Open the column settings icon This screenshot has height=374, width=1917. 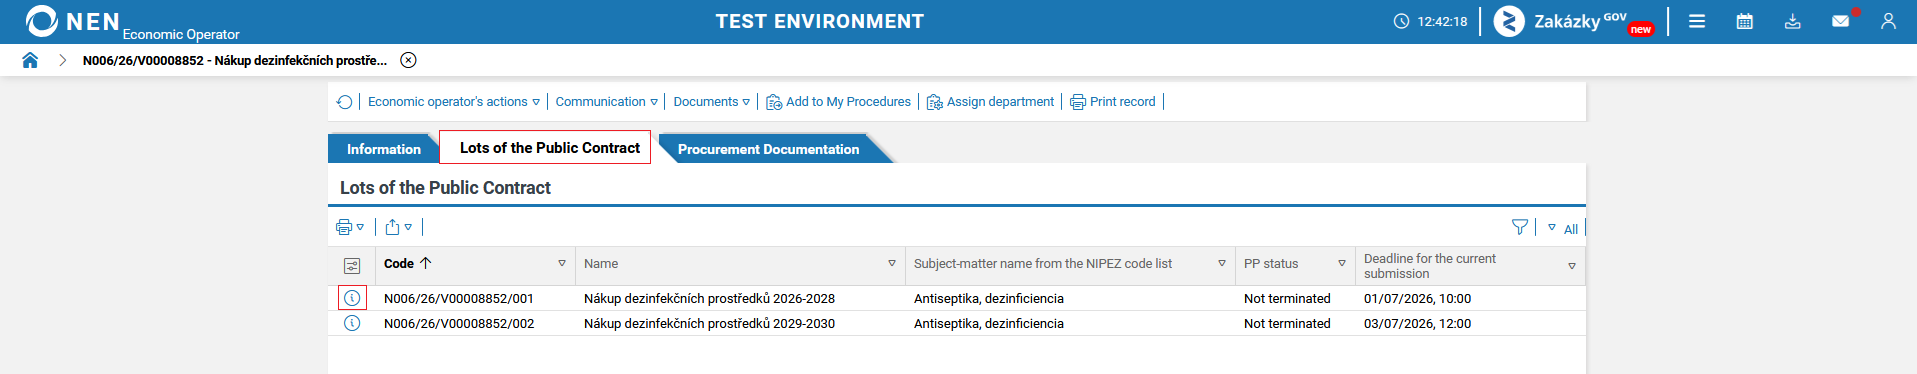[x=352, y=266]
